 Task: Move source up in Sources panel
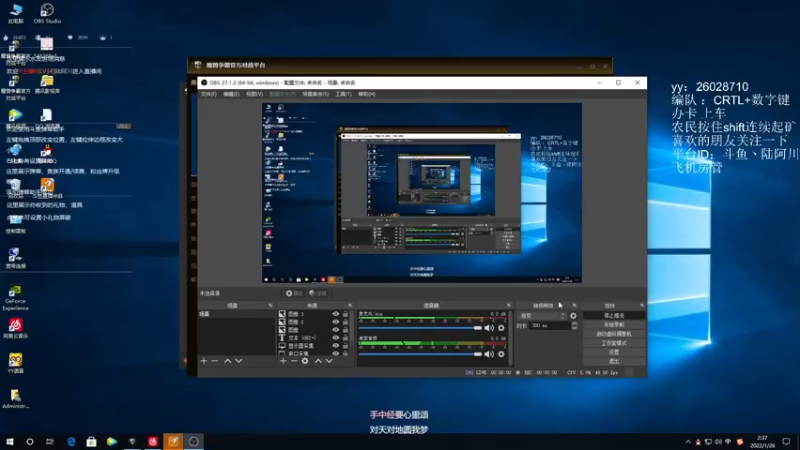[x=318, y=361]
